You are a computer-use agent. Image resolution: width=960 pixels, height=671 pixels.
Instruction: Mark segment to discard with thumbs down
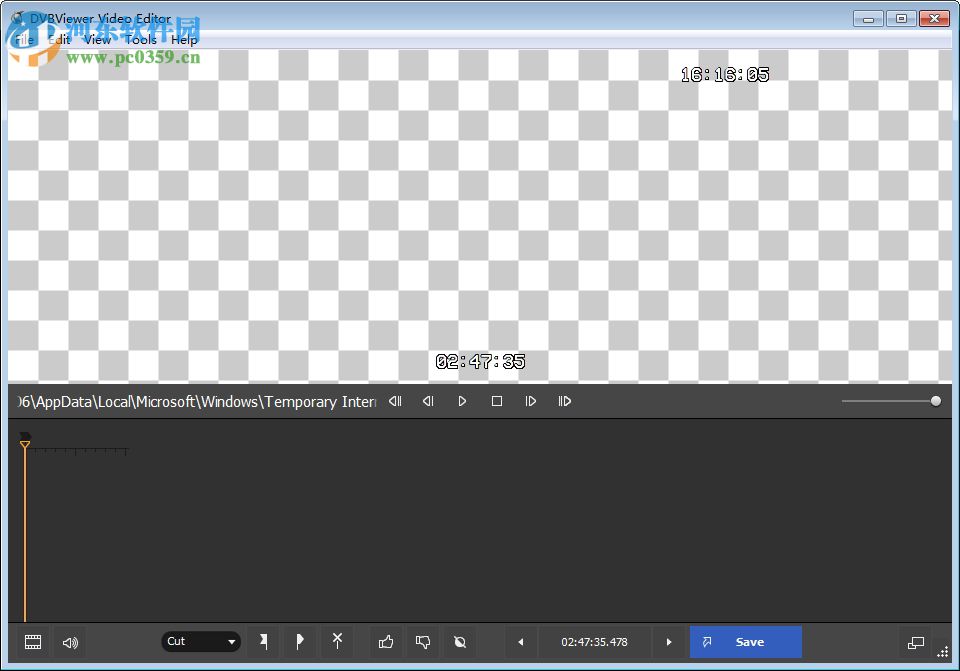click(422, 642)
